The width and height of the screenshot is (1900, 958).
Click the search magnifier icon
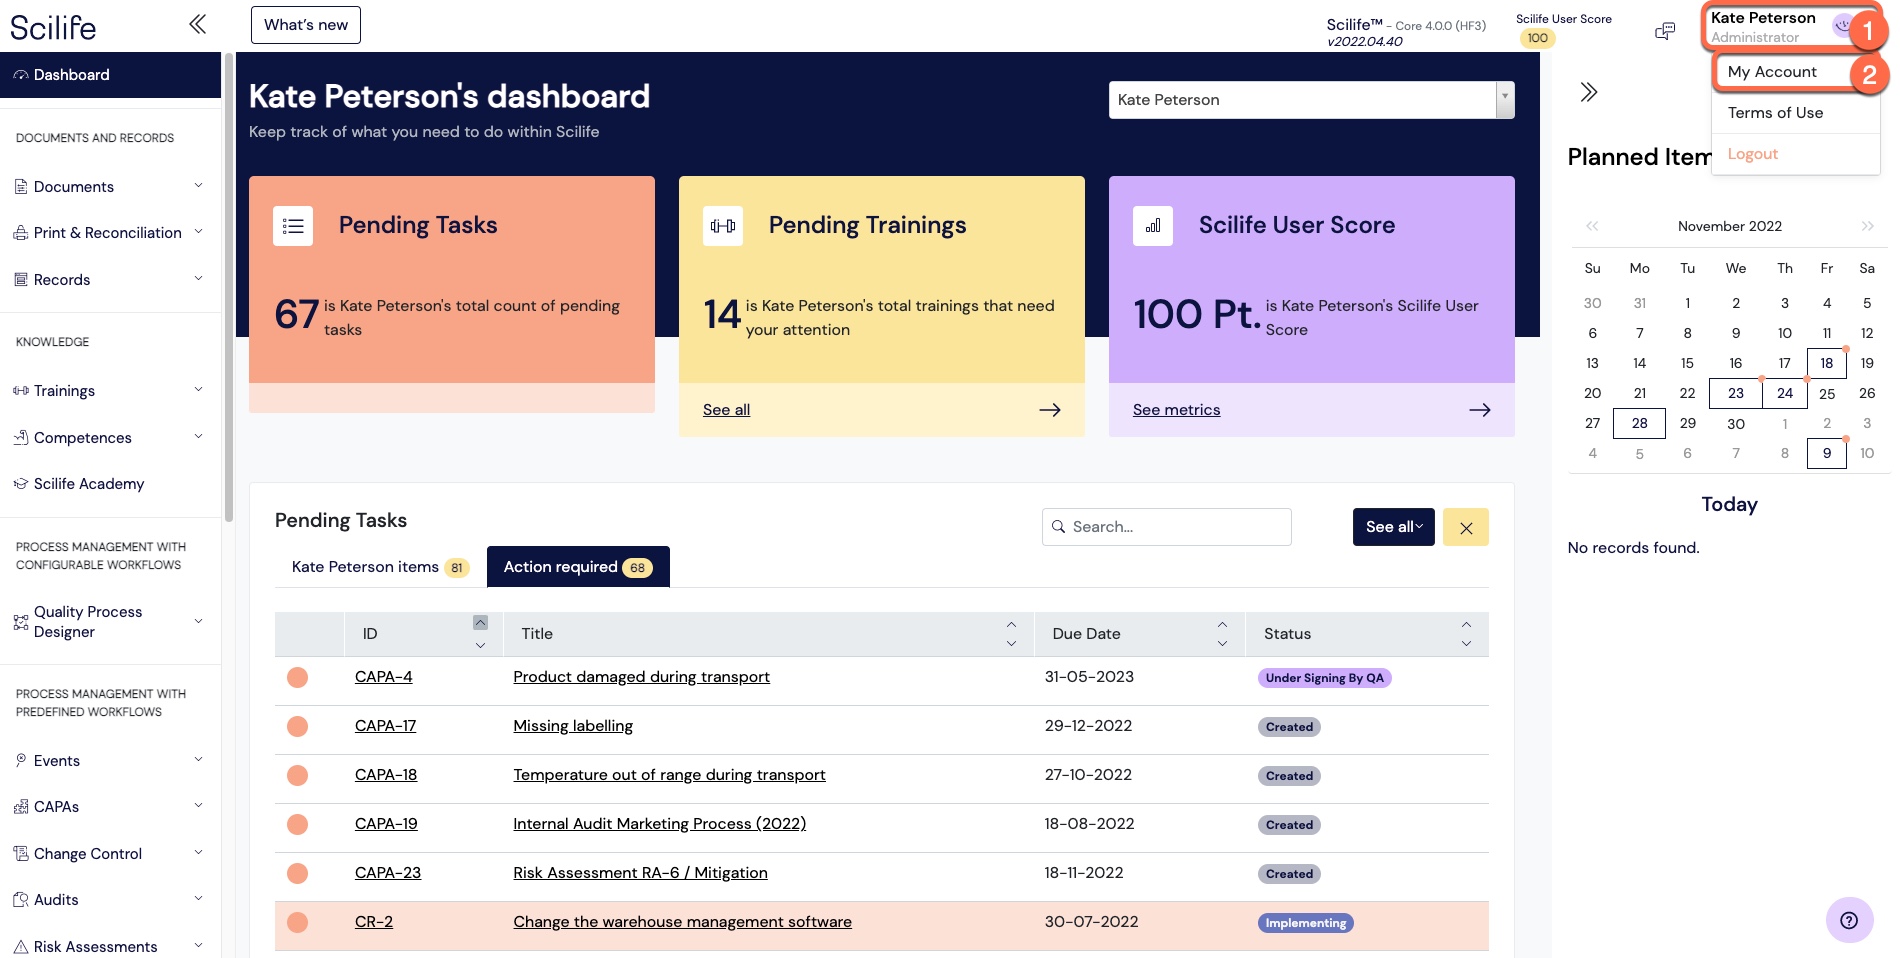coord(1059,527)
